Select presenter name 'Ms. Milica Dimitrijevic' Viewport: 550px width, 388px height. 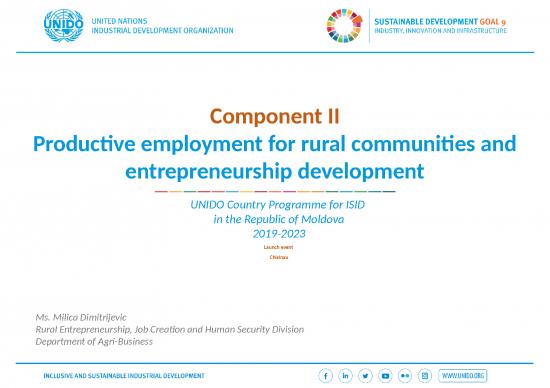[x=81, y=317]
